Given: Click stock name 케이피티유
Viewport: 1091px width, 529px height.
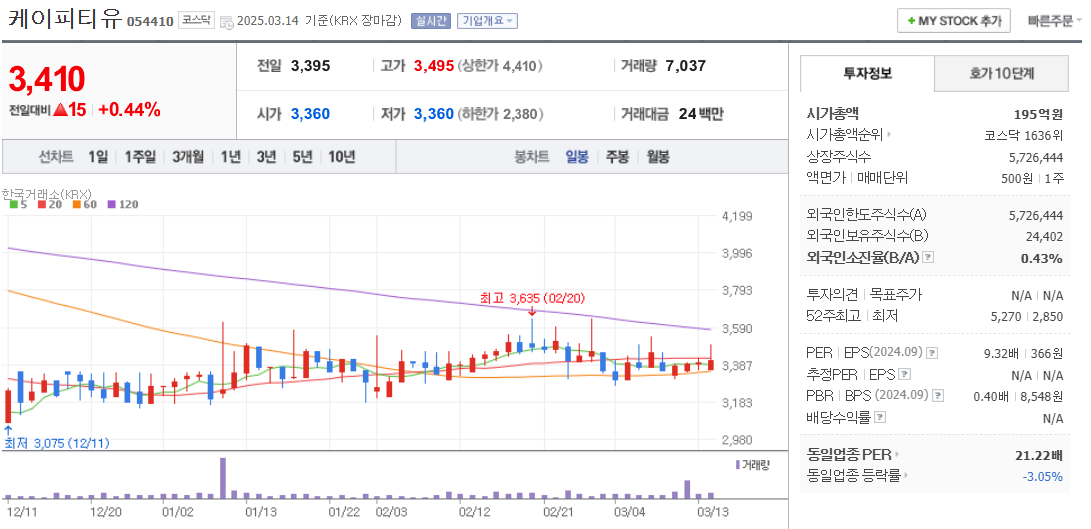Looking at the screenshot, I should [x=65, y=19].
